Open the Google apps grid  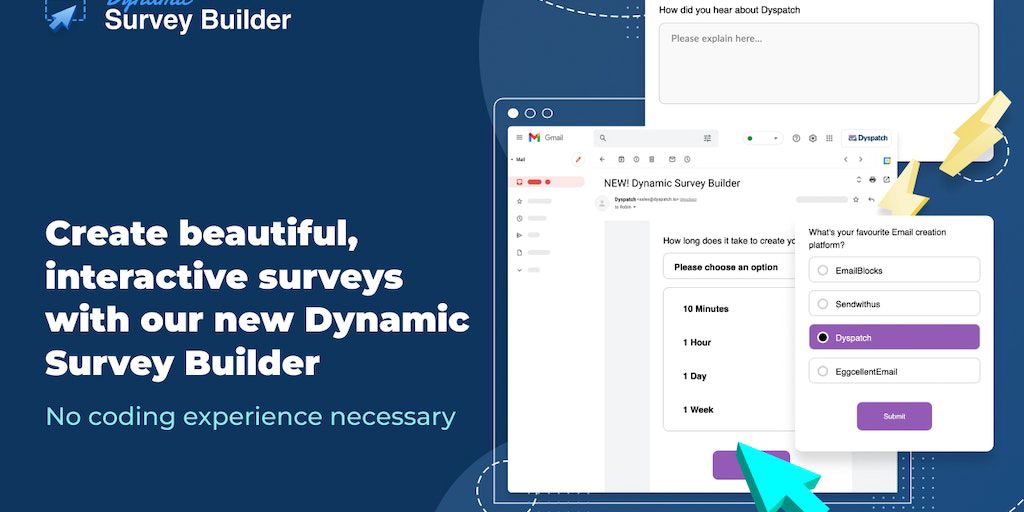coord(829,138)
